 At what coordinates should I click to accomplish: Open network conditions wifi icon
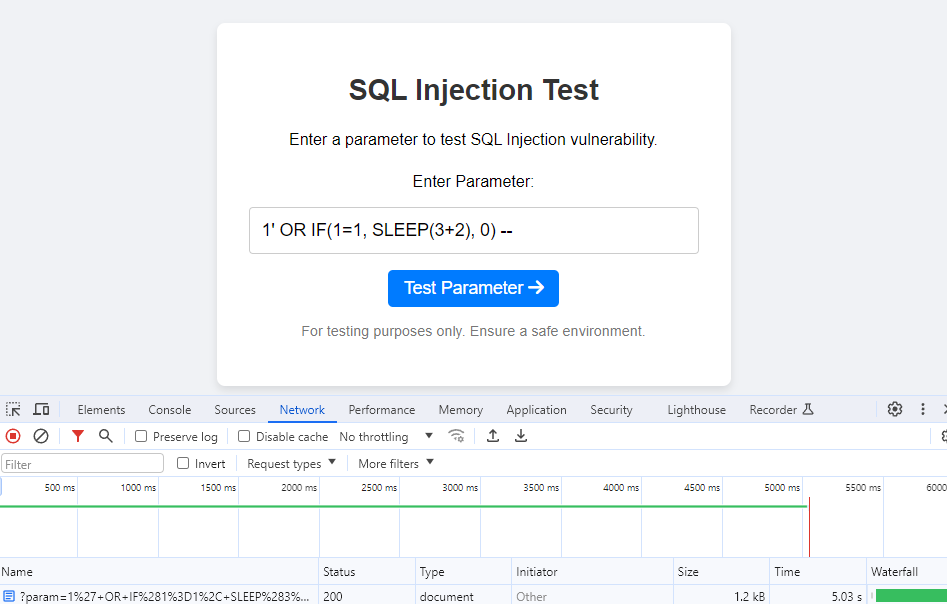click(x=457, y=436)
